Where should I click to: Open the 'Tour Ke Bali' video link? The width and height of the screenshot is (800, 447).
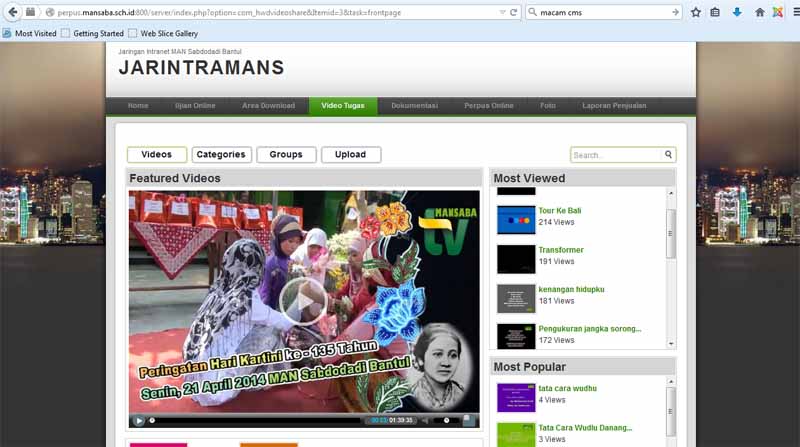pos(560,210)
